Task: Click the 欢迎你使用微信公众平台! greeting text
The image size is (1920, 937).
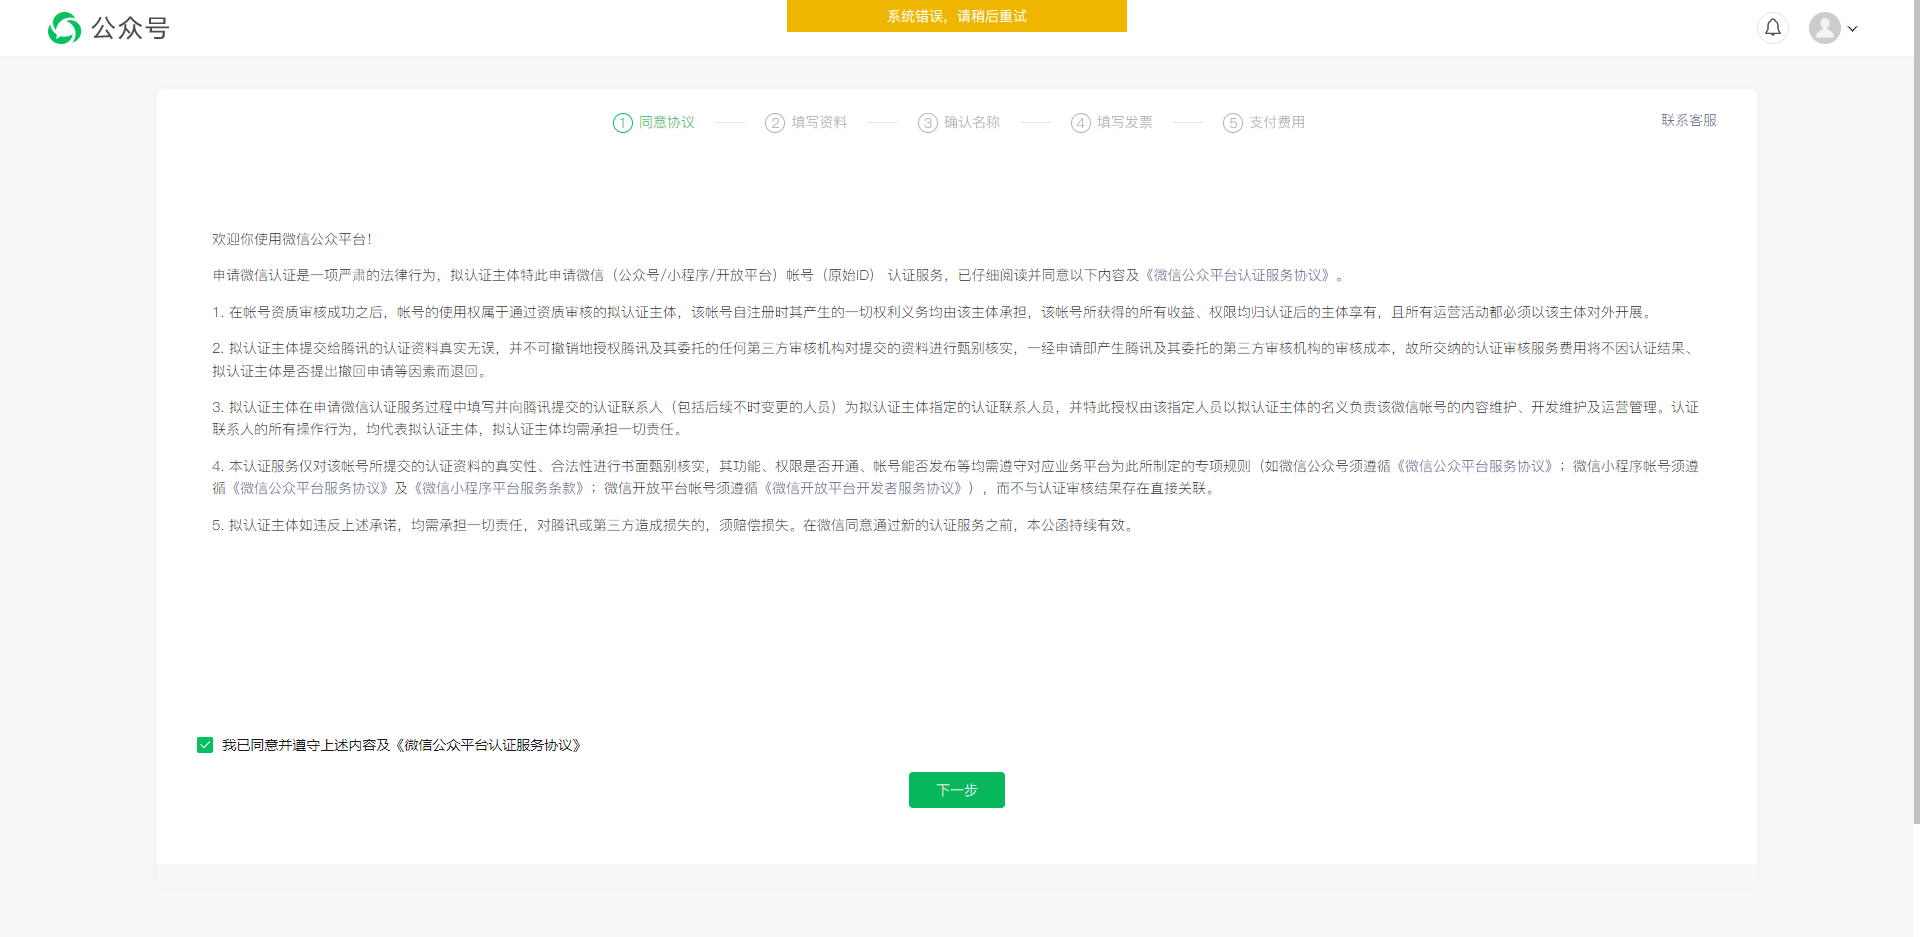Action: 292,239
